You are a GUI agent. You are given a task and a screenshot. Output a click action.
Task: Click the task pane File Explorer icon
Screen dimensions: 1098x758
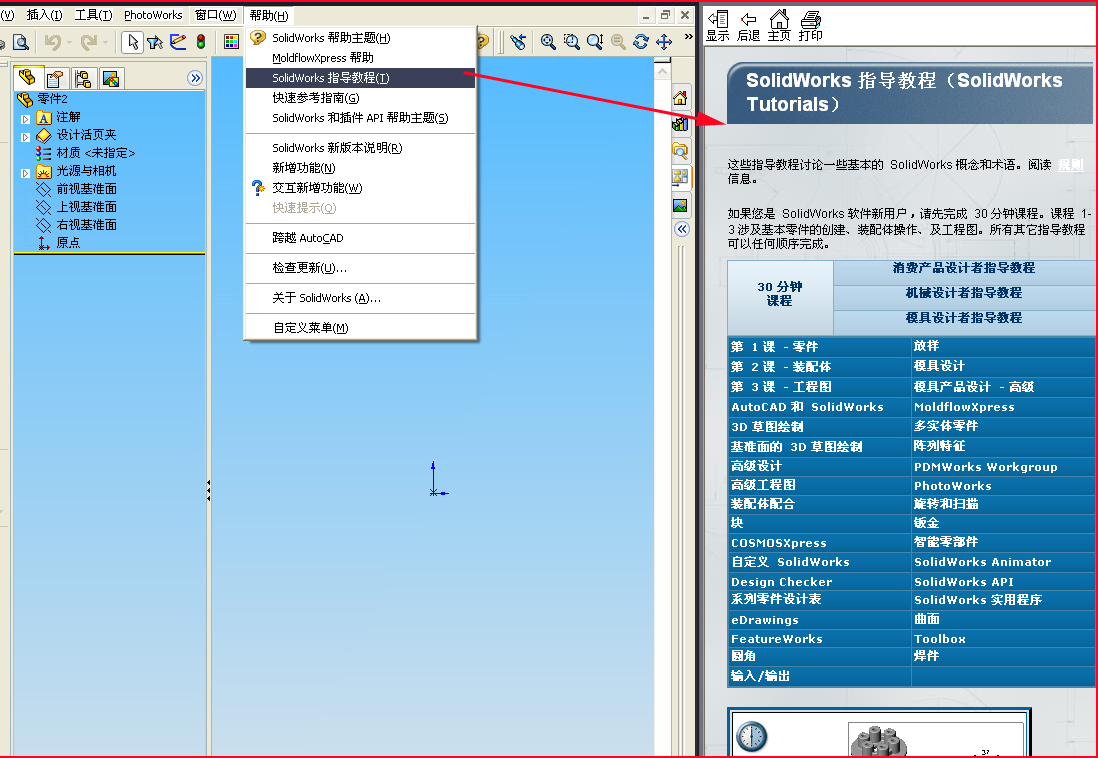pos(680,151)
